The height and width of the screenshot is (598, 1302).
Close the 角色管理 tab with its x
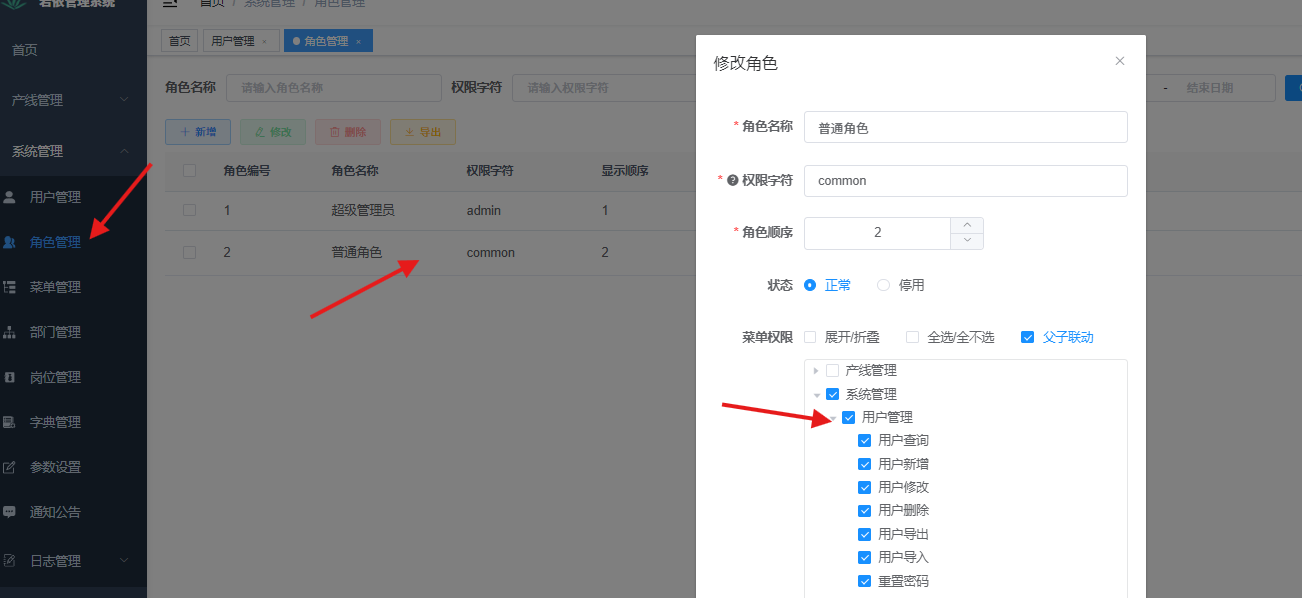point(358,42)
